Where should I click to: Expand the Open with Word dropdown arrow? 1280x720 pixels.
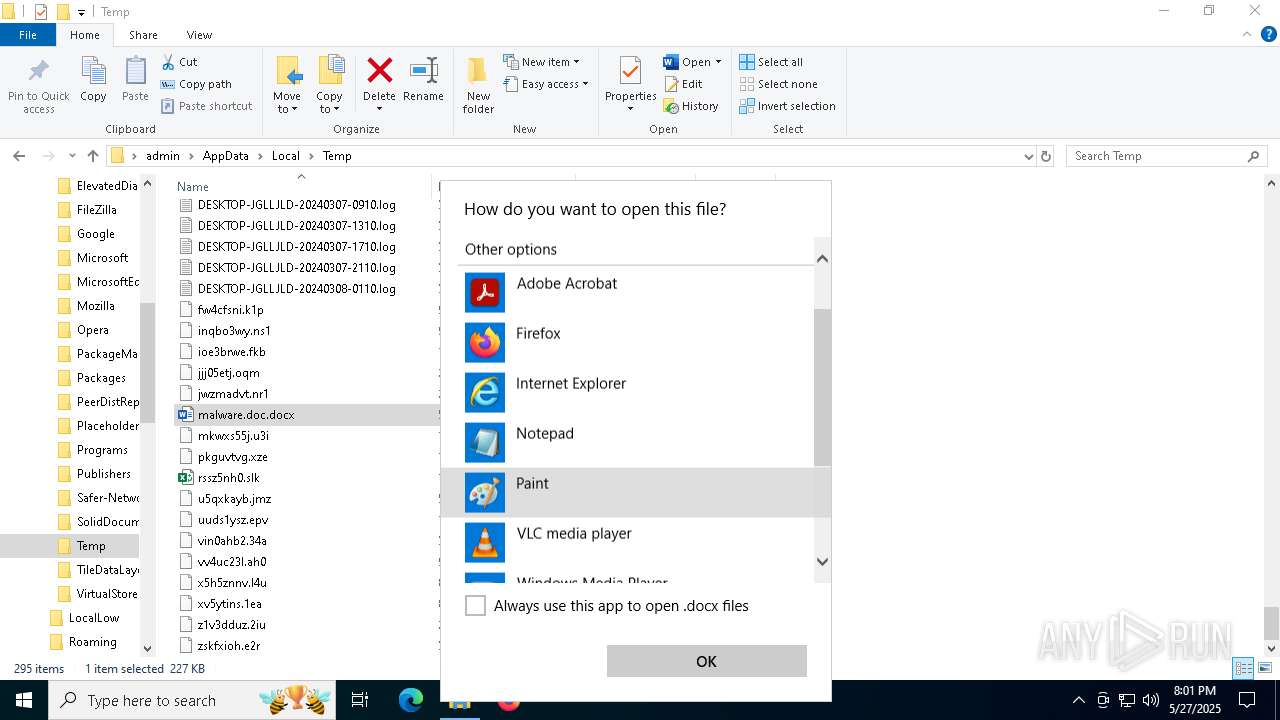(x=718, y=62)
